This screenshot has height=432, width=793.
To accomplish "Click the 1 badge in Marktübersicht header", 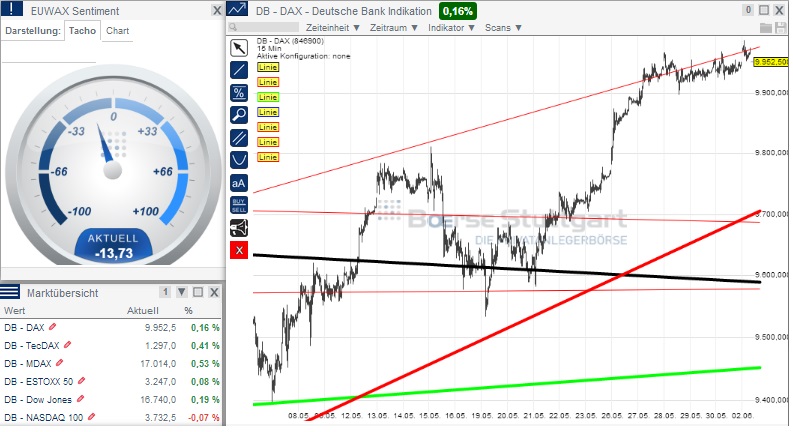I will (x=165, y=292).
